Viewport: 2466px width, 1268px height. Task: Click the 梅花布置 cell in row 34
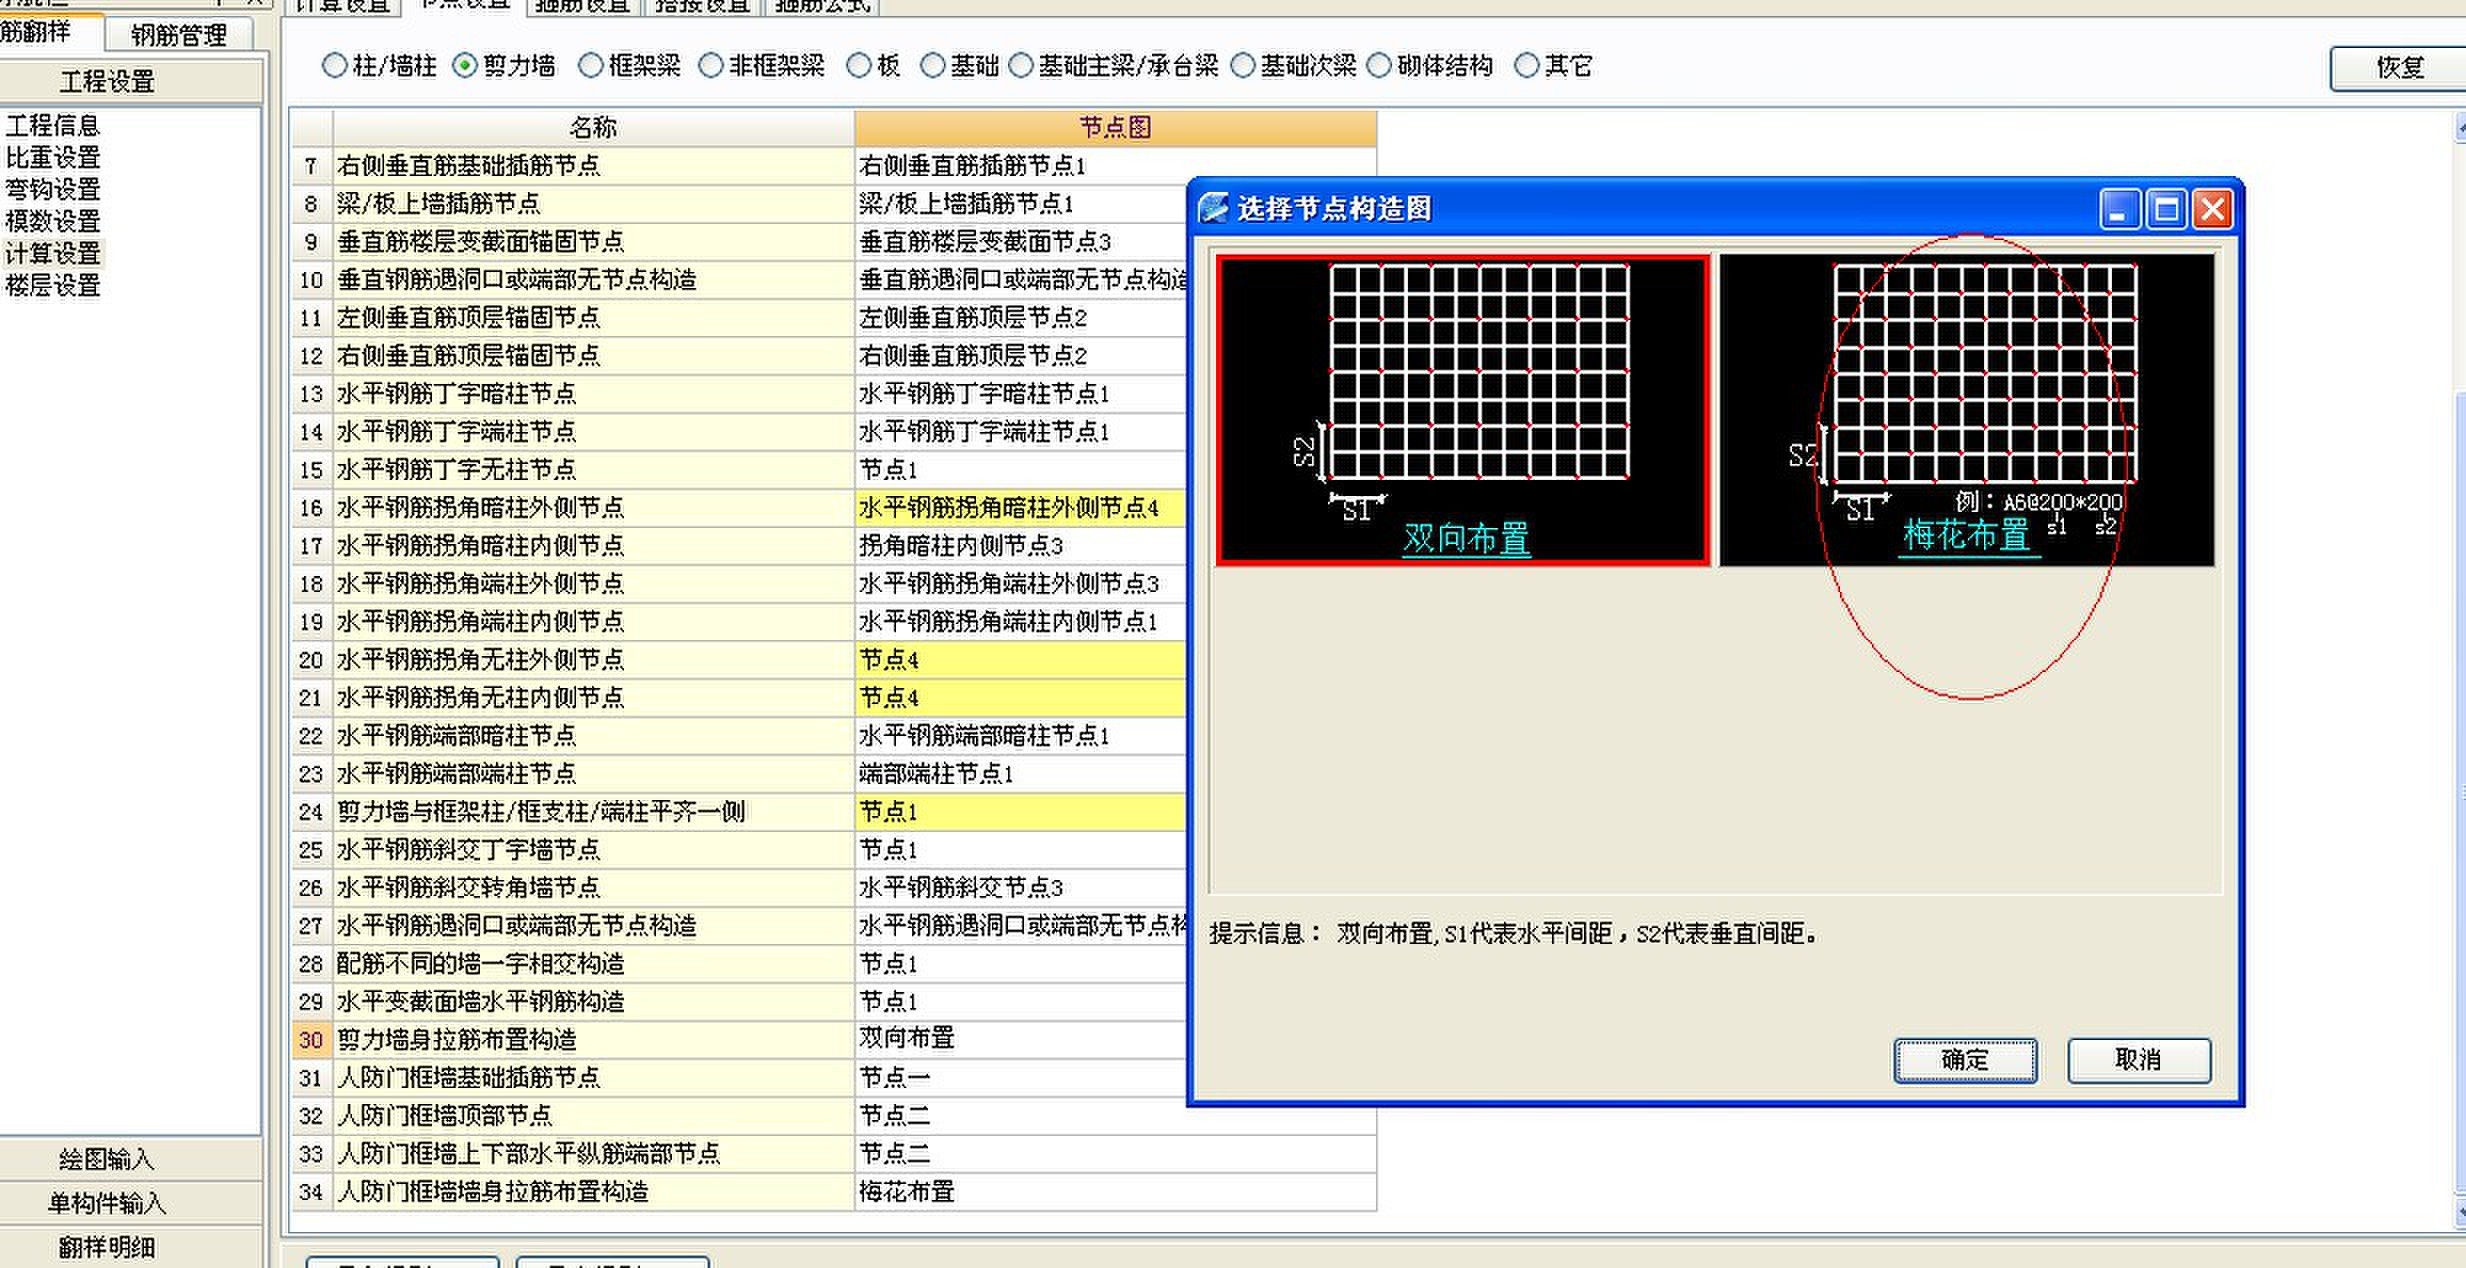(x=1115, y=1192)
